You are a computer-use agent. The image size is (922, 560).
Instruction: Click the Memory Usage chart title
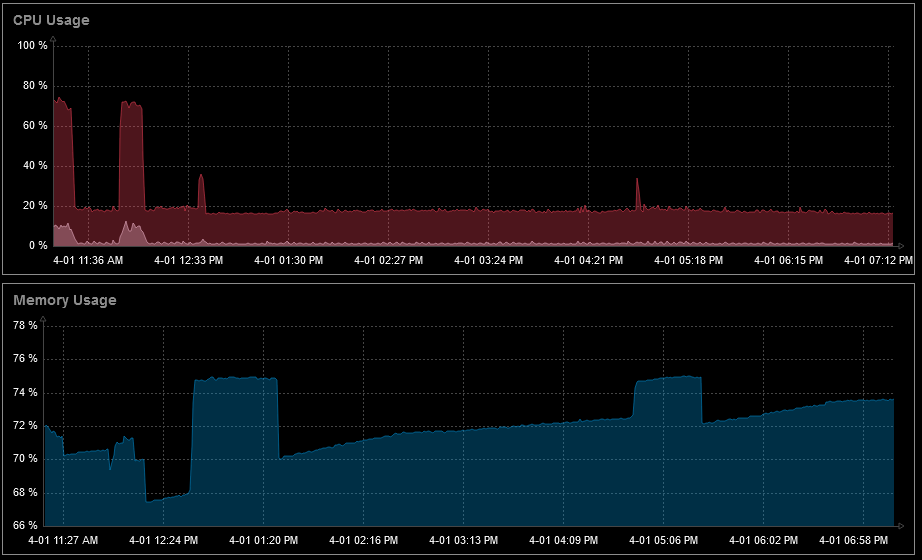(65, 300)
